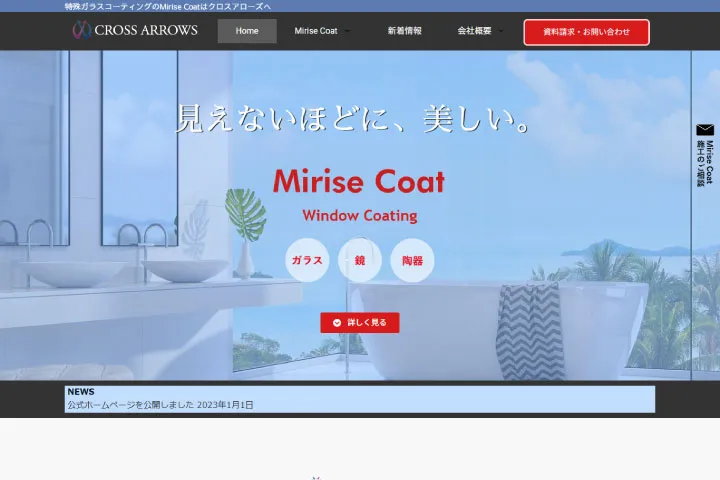Click the Mirise Coat hero title
This screenshot has height=480, width=720.
coord(359,181)
